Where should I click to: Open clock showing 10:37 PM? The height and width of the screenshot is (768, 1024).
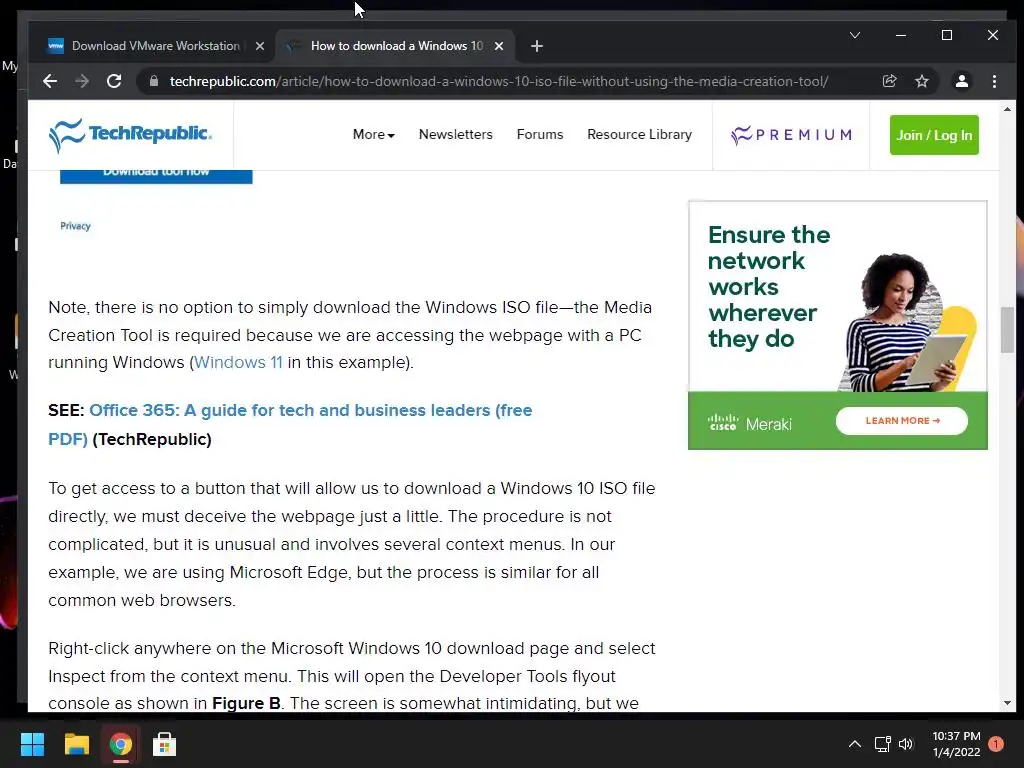(956, 744)
